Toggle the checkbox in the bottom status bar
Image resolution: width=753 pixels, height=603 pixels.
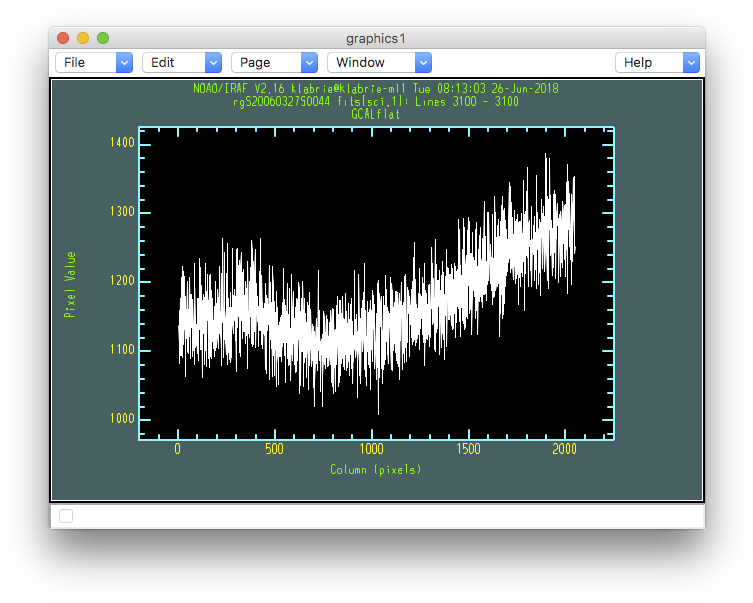(66, 516)
